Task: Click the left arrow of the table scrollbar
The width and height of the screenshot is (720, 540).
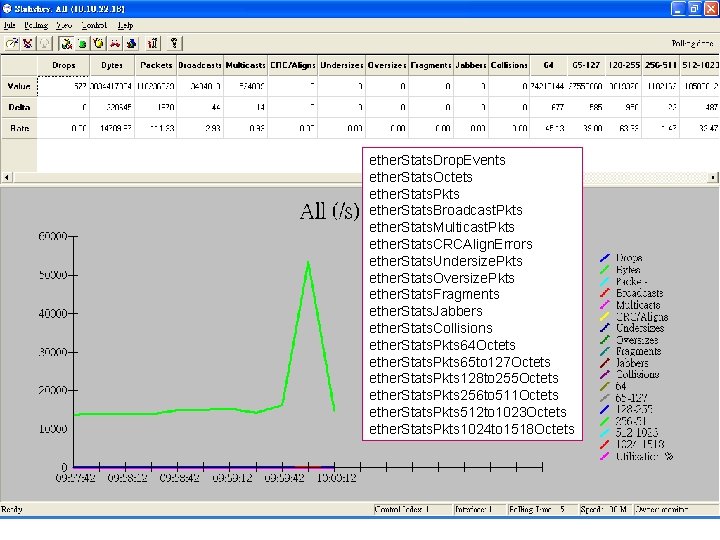Action: point(6,177)
